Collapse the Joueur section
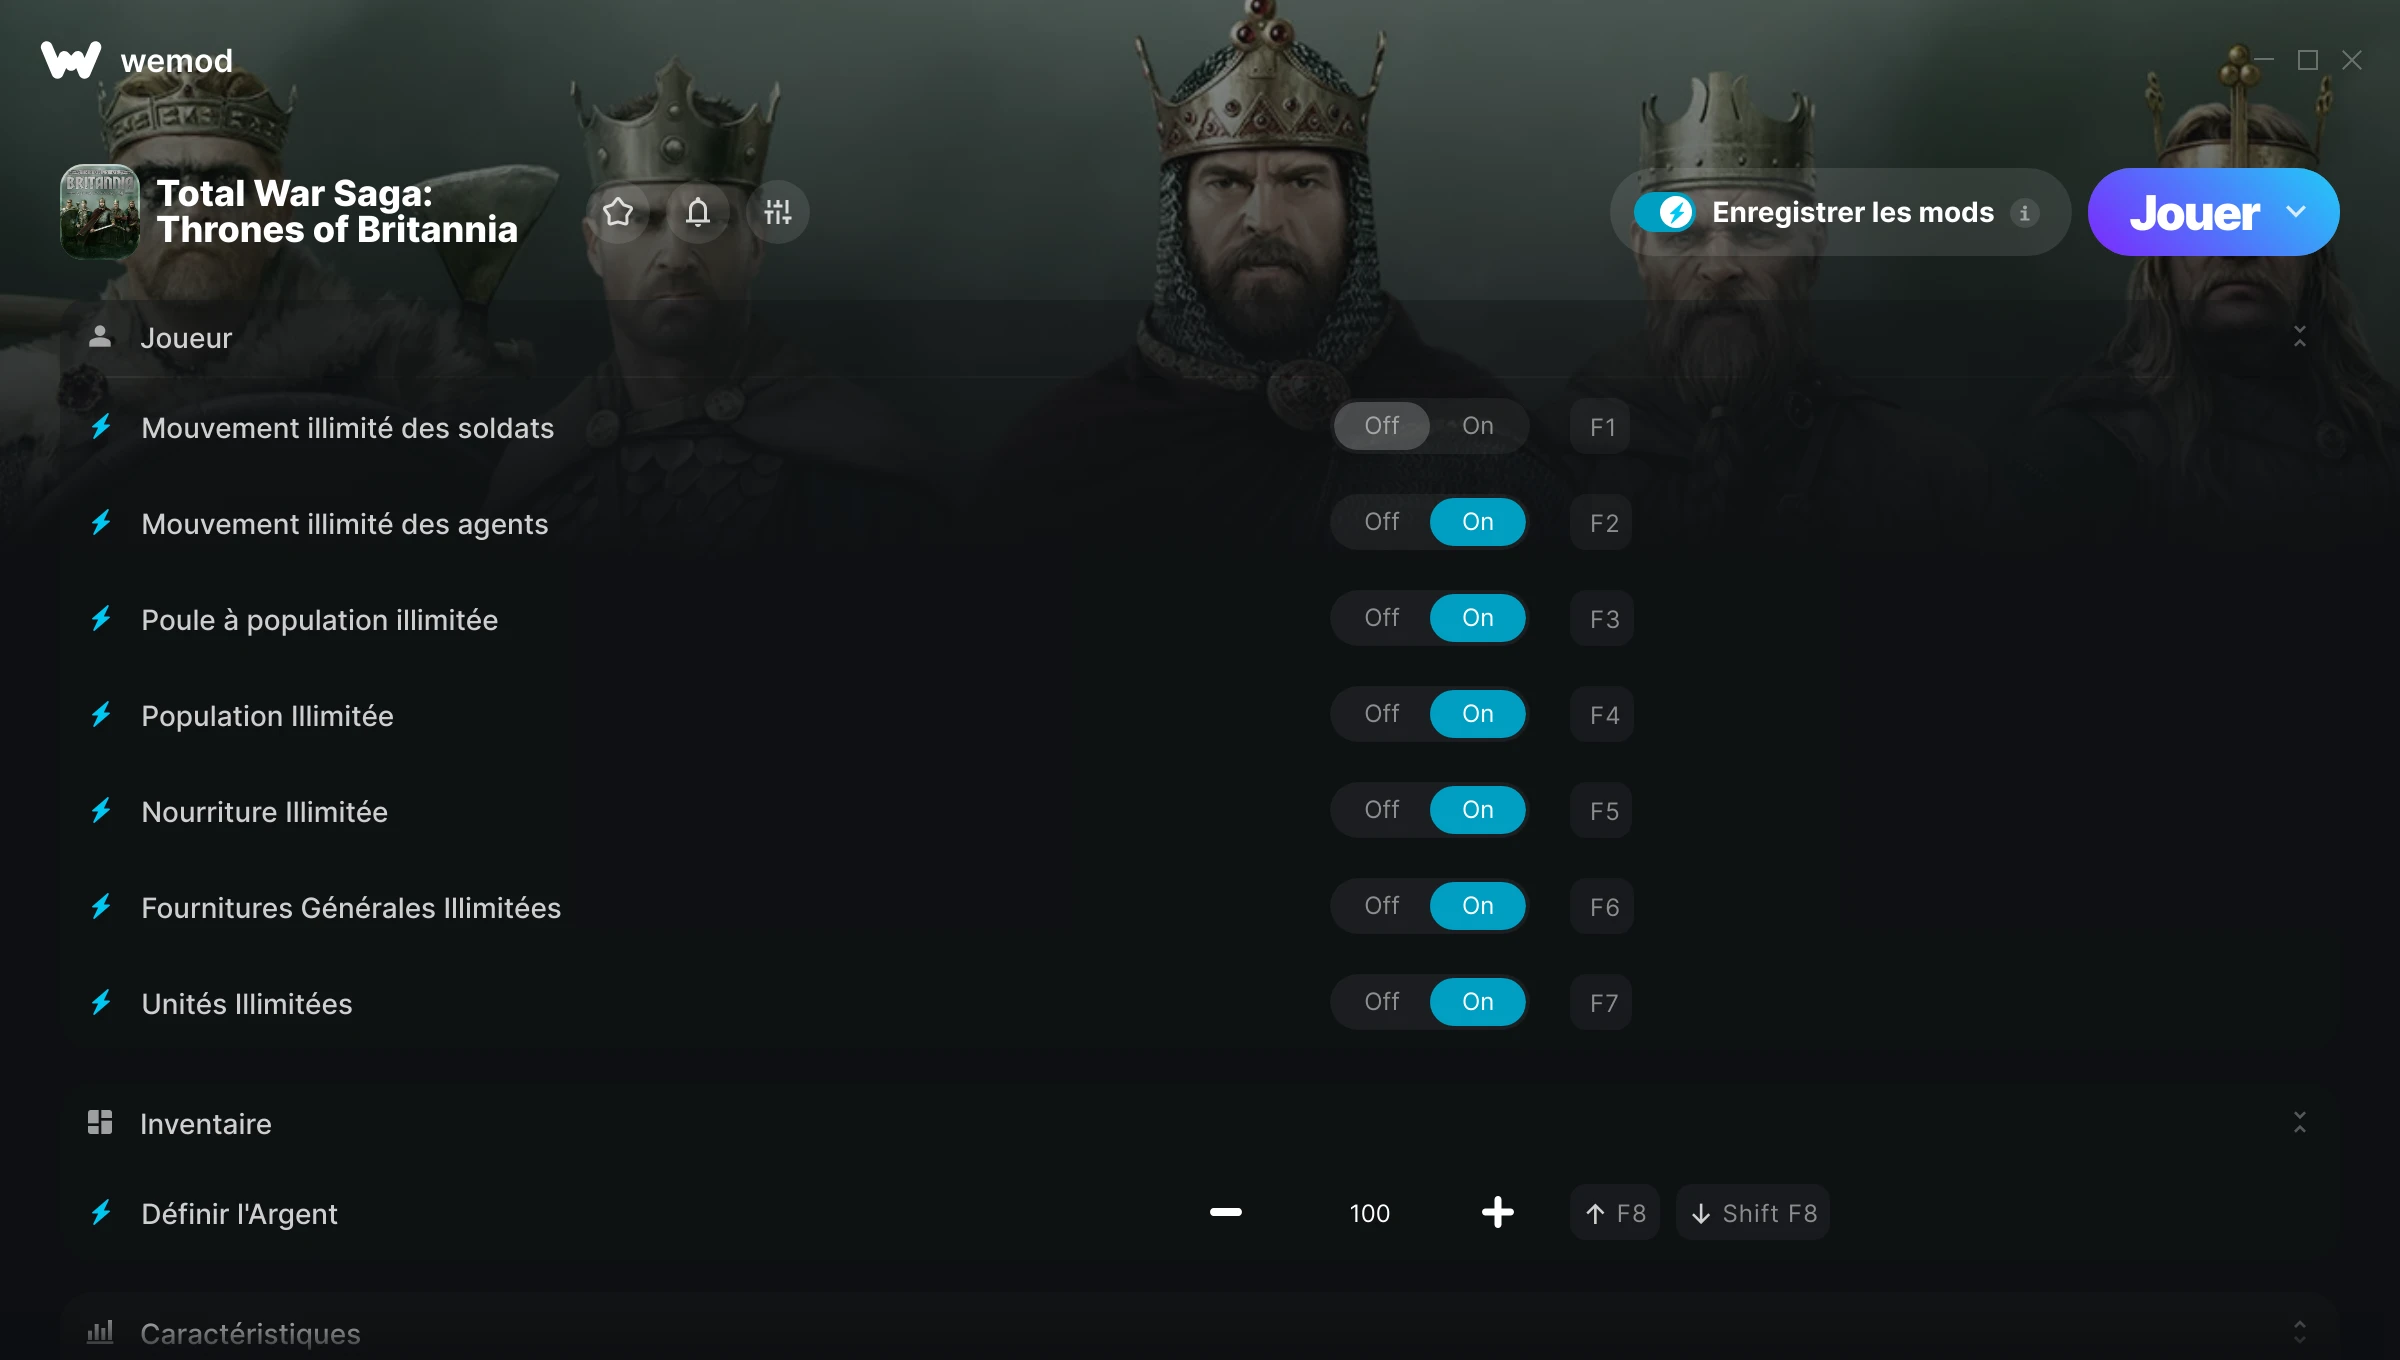Screen dimensions: 2400x1360 coord(2299,337)
